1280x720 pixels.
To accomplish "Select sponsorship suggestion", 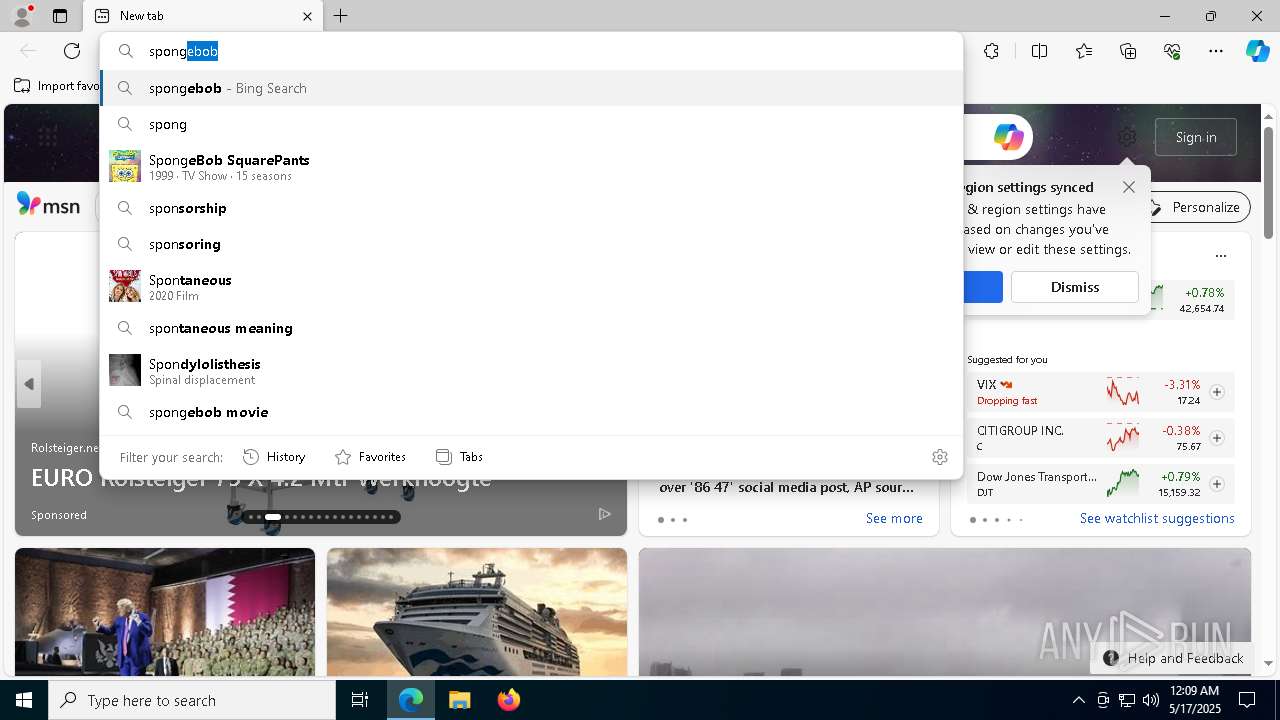I will pyautogui.click(x=531, y=208).
